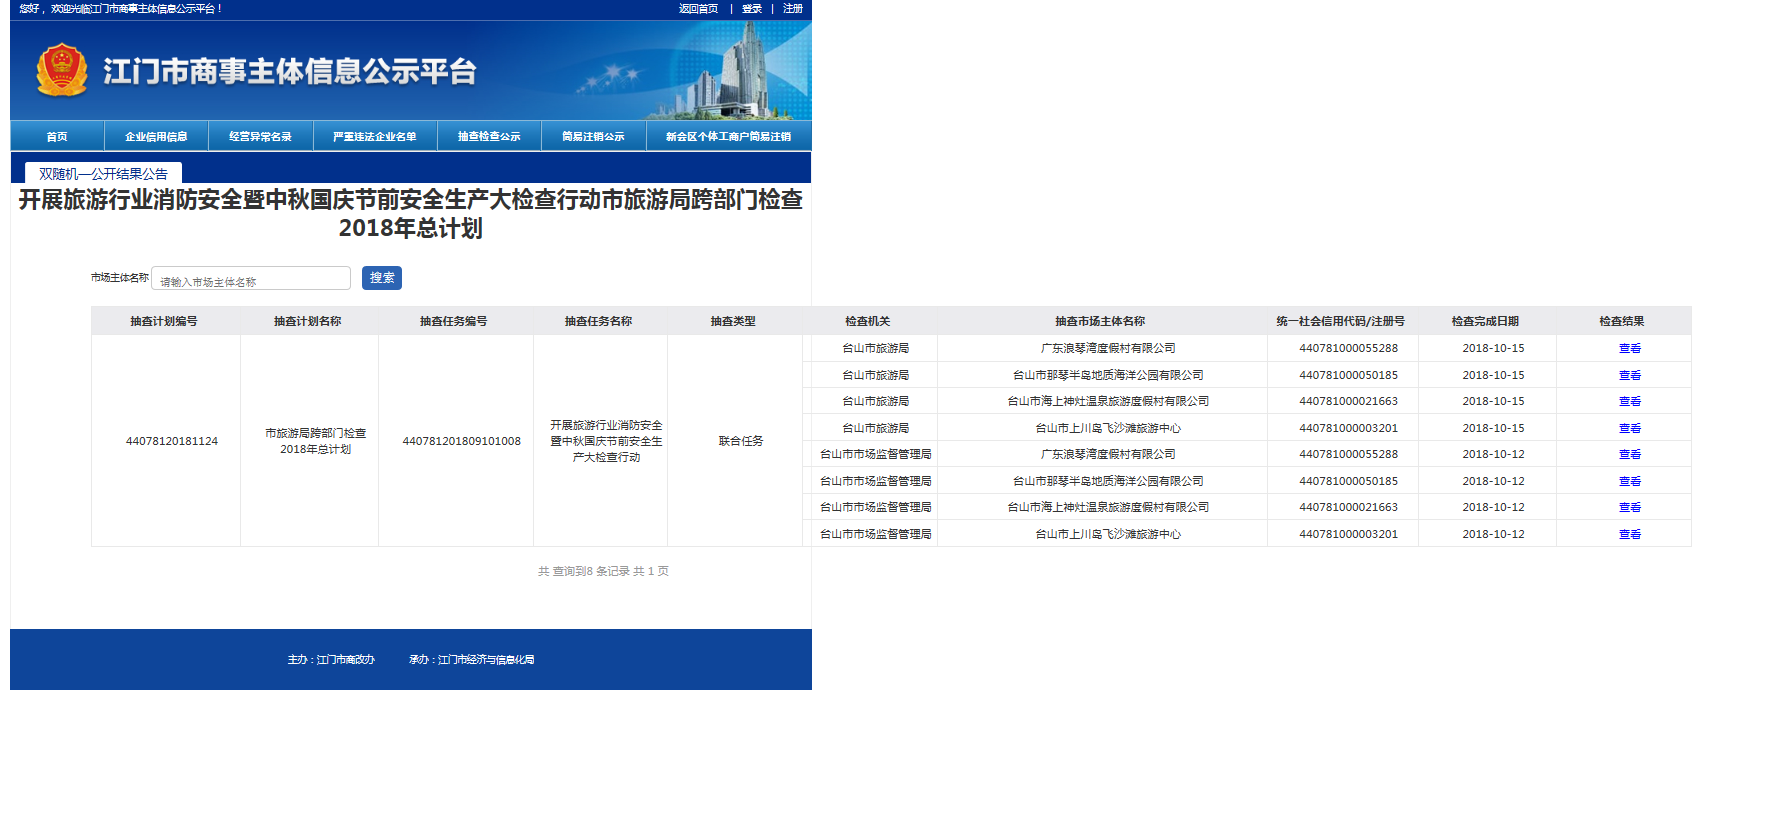Click the national emblem logo in header
The height and width of the screenshot is (822, 1791).
62,70
